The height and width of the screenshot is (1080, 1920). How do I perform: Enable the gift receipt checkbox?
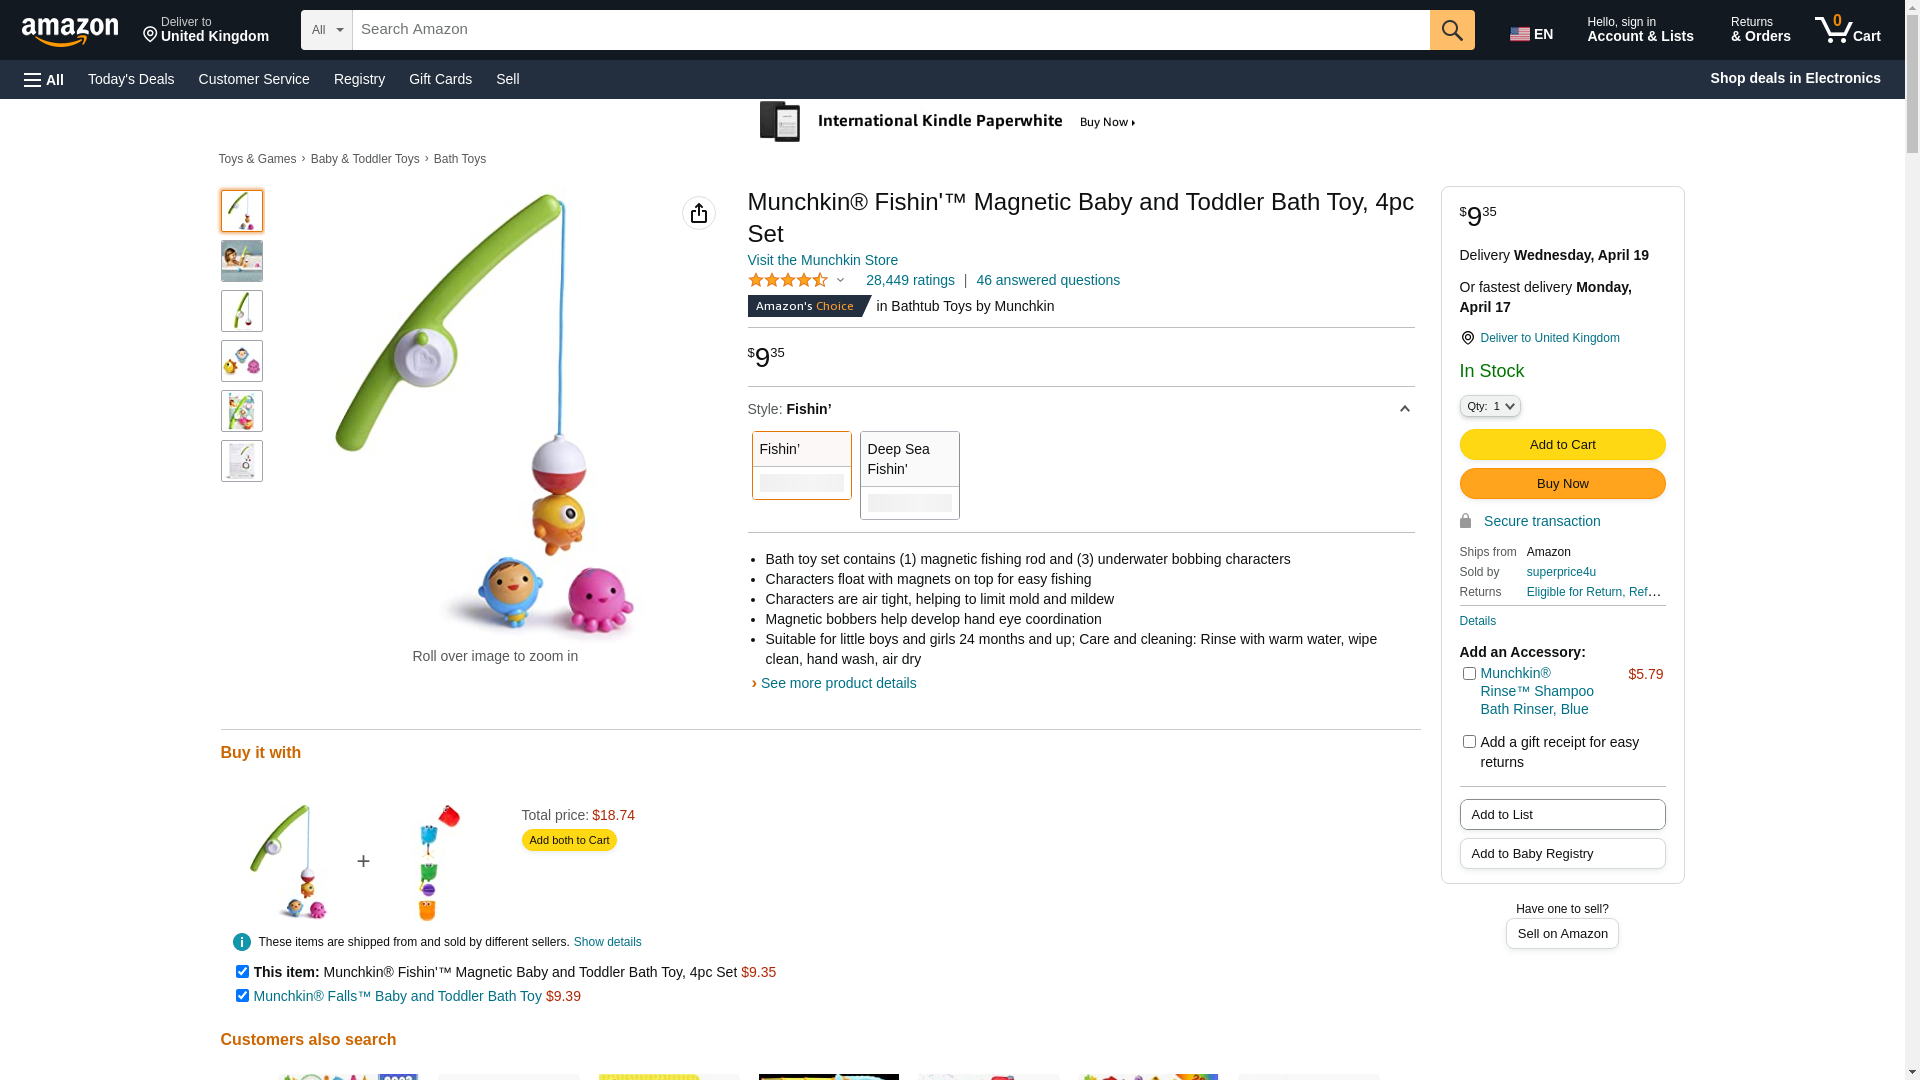[x=1469, y=742]
